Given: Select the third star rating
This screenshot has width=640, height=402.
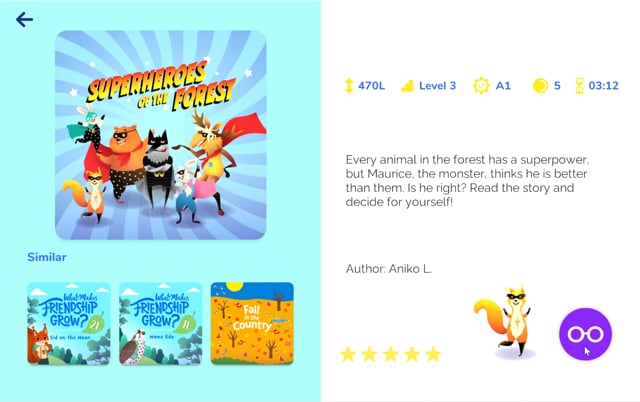Looking at the screenshot, I should click(391, 354).
